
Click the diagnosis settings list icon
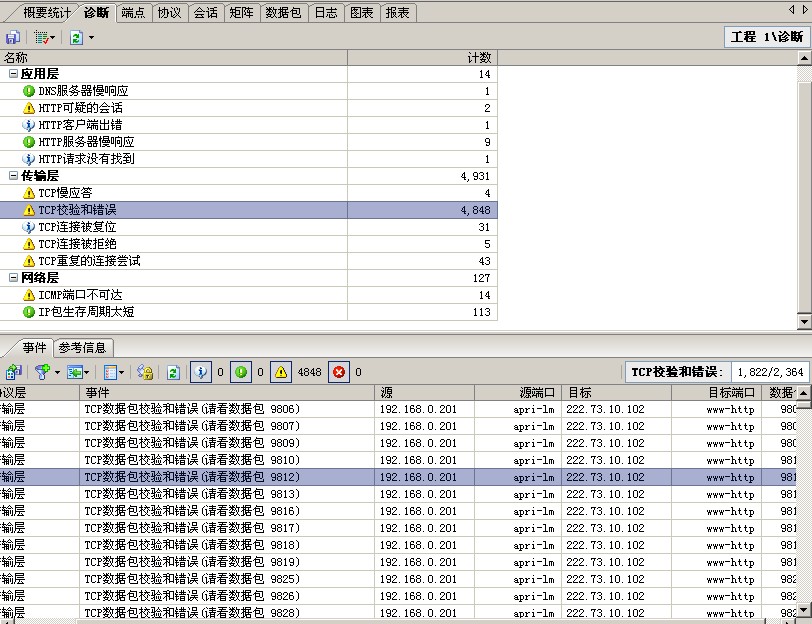tap(41, 37)
